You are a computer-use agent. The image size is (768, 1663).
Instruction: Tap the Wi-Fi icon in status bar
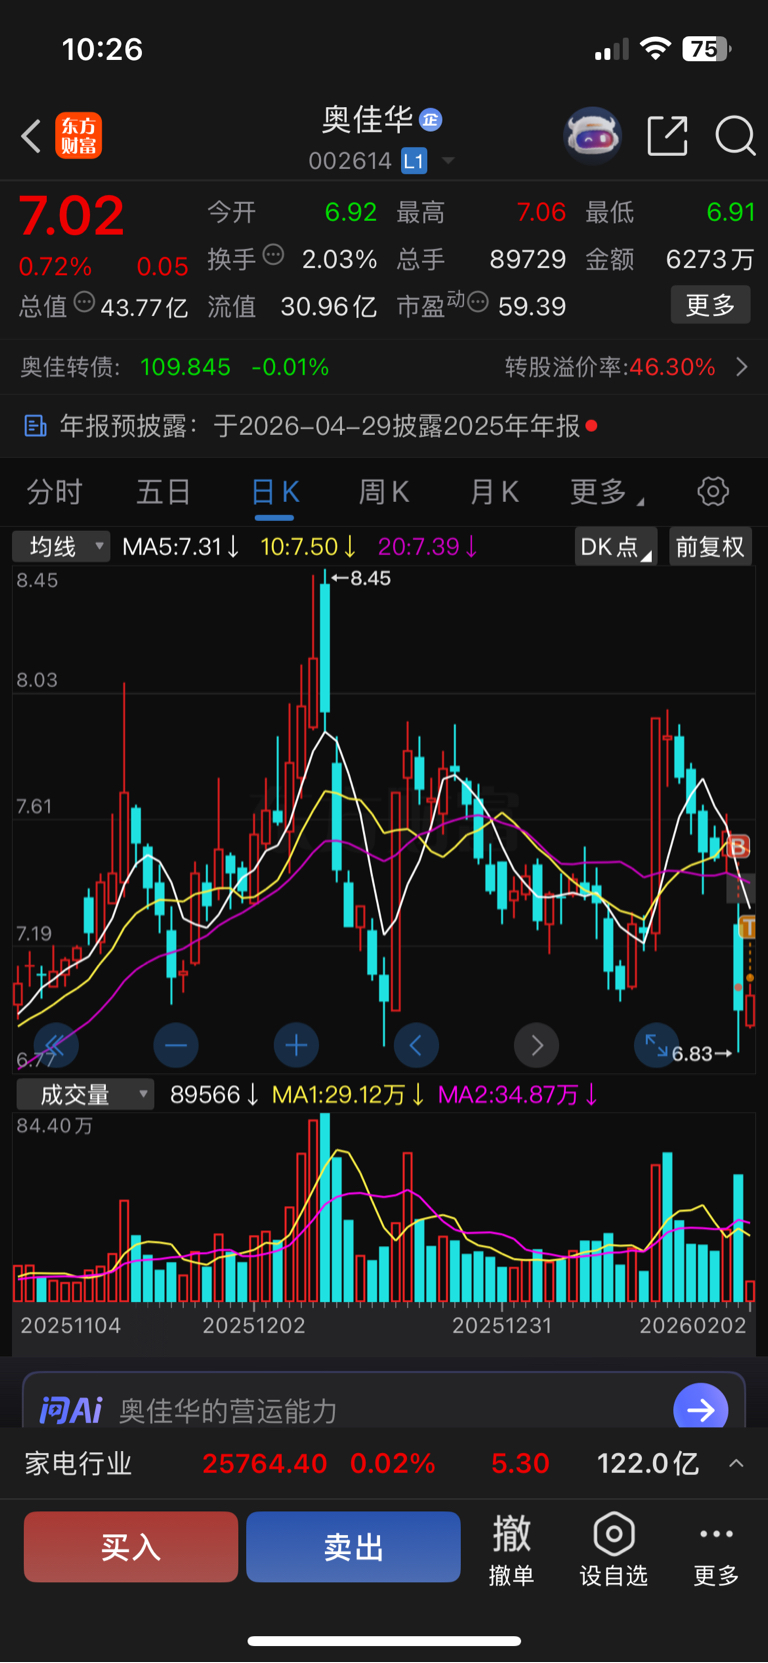pyautogui.click(x=655, y=48)
